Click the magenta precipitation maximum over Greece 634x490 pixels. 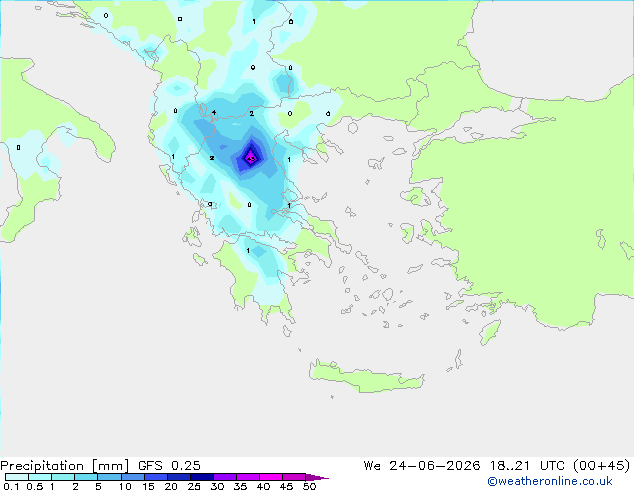pos(251,158)
